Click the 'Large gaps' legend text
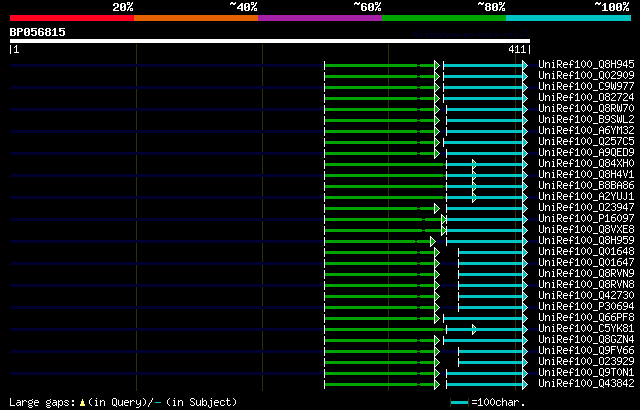Screen dimensions: 640x410 click(42, 402)
